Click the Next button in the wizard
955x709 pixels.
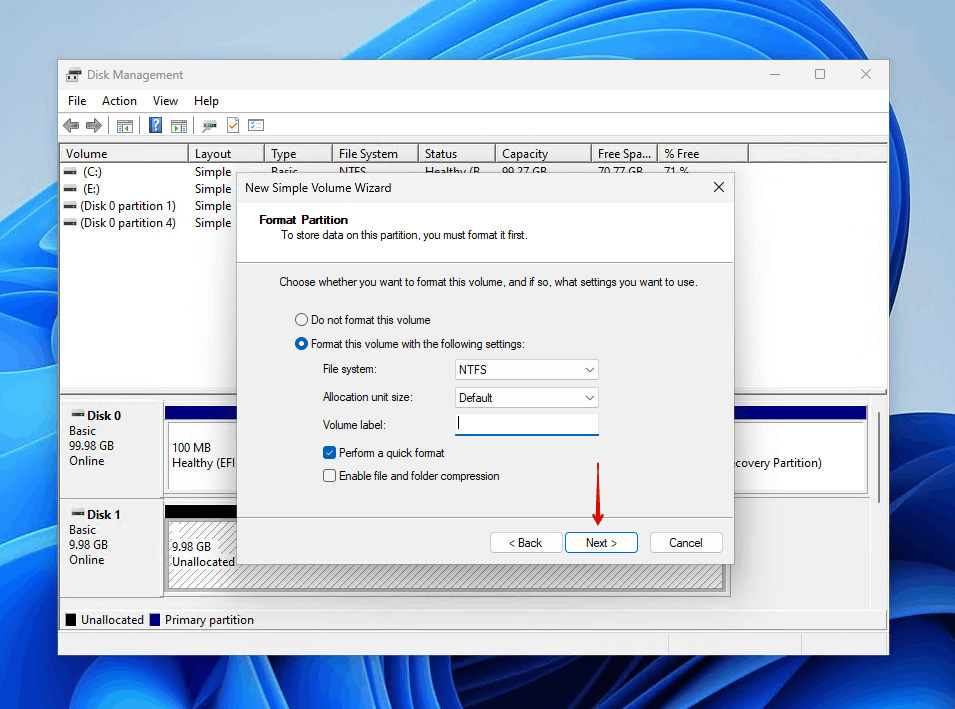[x=601, y=542]
